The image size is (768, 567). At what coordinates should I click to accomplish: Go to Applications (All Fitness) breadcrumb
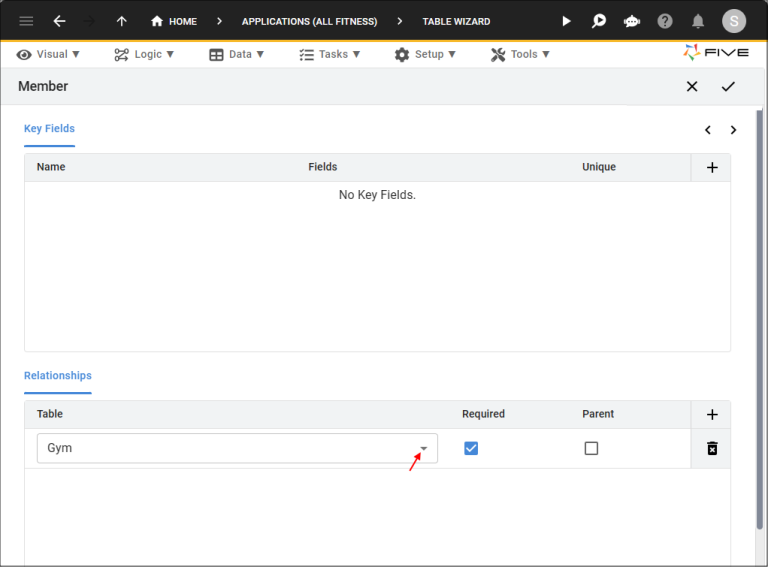[309, 21]
